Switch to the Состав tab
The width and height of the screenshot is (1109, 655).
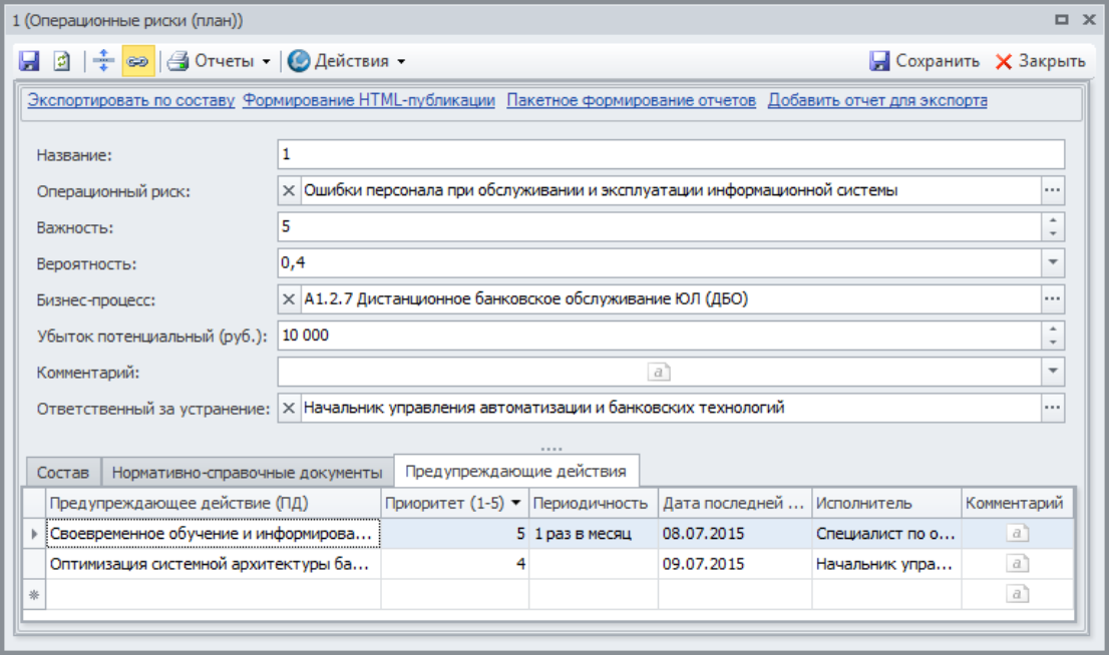pyautogui.click(x=62, y=472)
